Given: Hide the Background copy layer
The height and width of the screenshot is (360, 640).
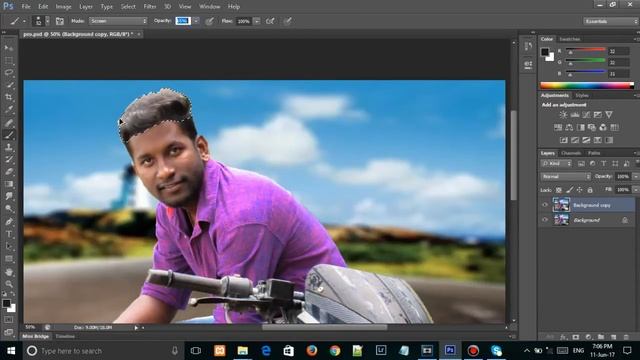Looking at the screenshot, I should 545,205.
